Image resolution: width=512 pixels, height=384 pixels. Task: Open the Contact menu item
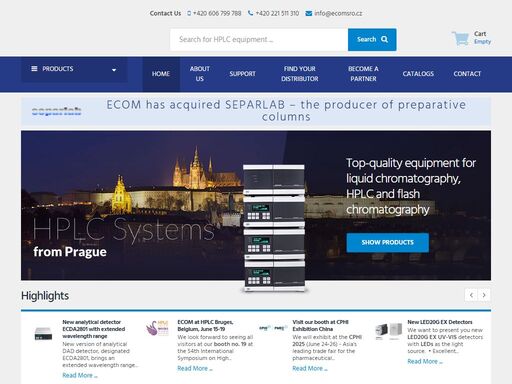467,74
